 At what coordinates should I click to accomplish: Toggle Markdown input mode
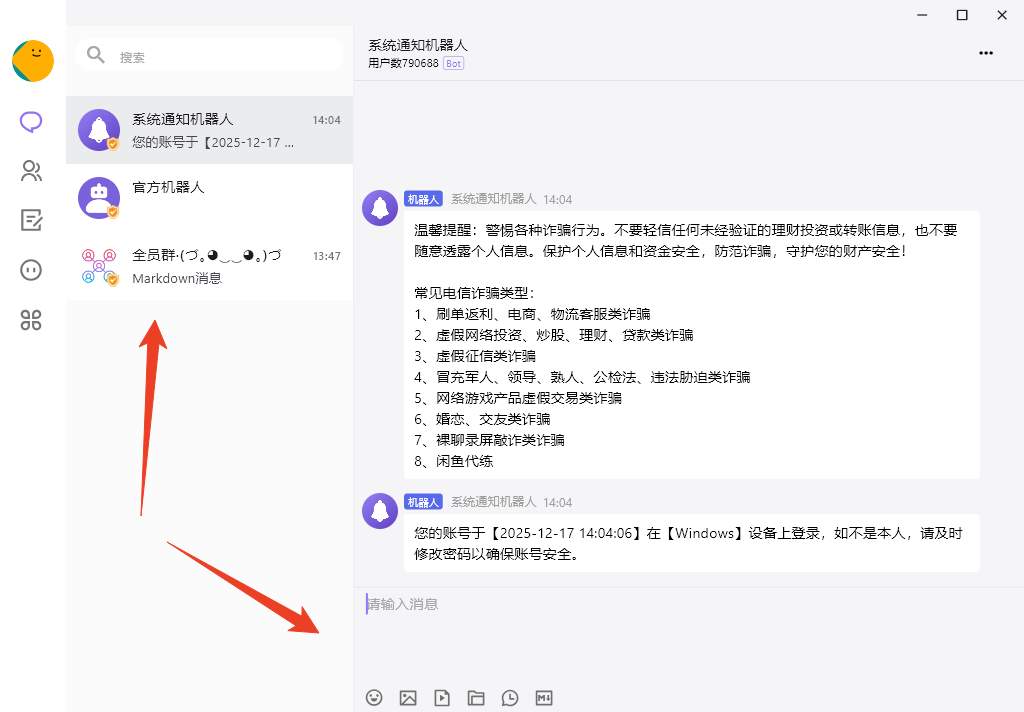point(544,697)
